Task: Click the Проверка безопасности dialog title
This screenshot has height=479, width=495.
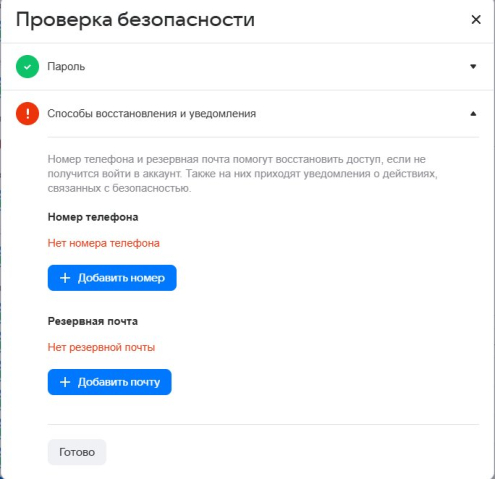Action: [135, 20]
